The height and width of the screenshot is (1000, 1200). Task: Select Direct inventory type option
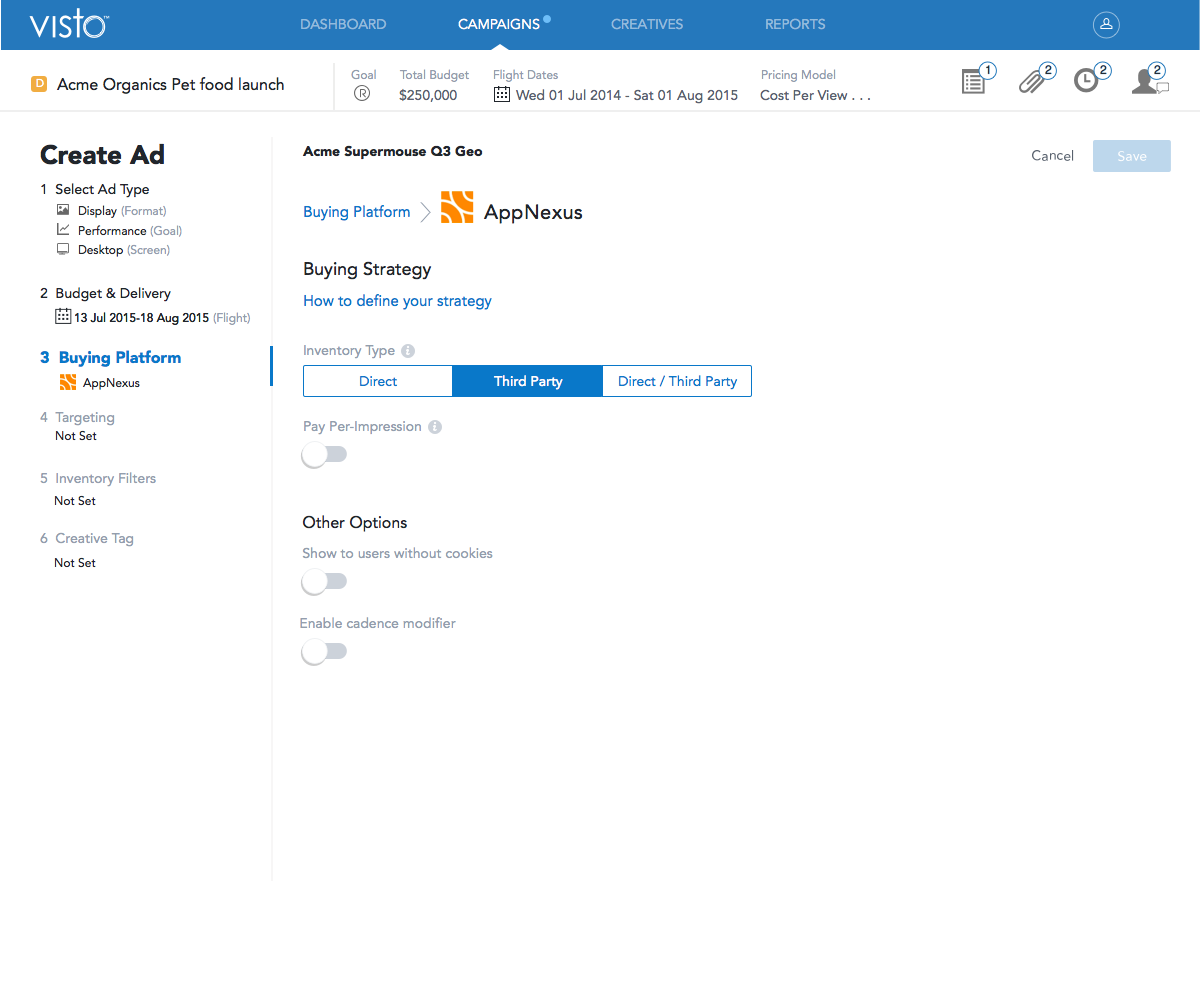click(x=378, y=381)
